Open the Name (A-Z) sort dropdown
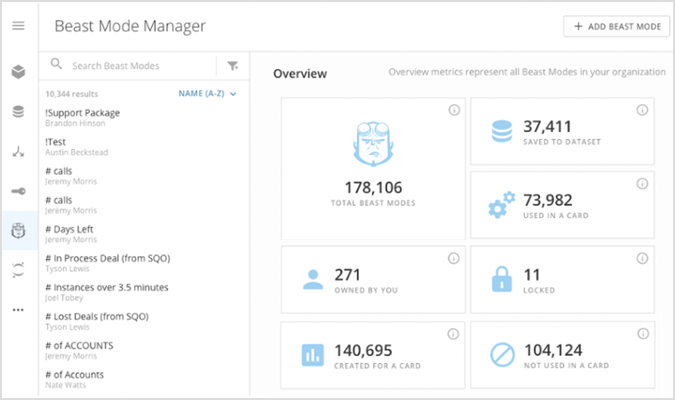The width and height of the screenshot is (675, 400). [207, 93]
